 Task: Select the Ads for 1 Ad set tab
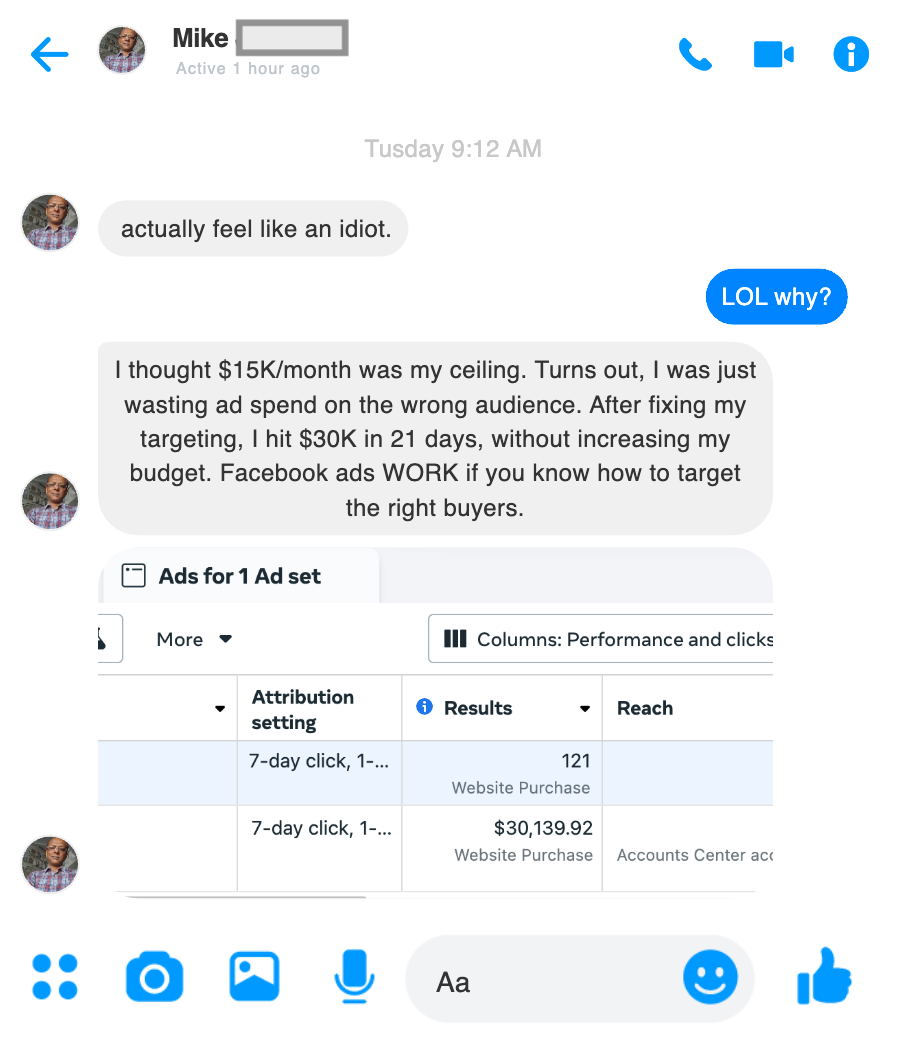coord(238,576)
